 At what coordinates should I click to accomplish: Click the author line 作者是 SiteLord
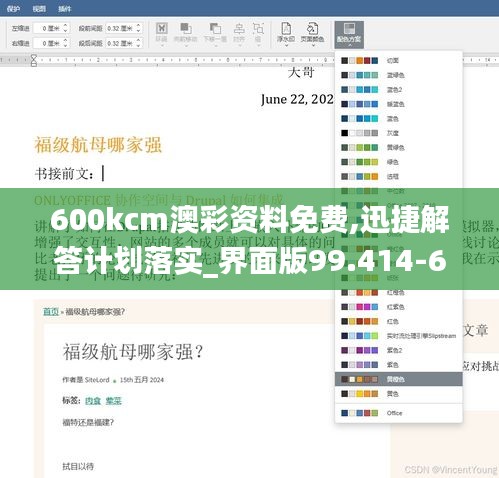(x=86, y=380)
